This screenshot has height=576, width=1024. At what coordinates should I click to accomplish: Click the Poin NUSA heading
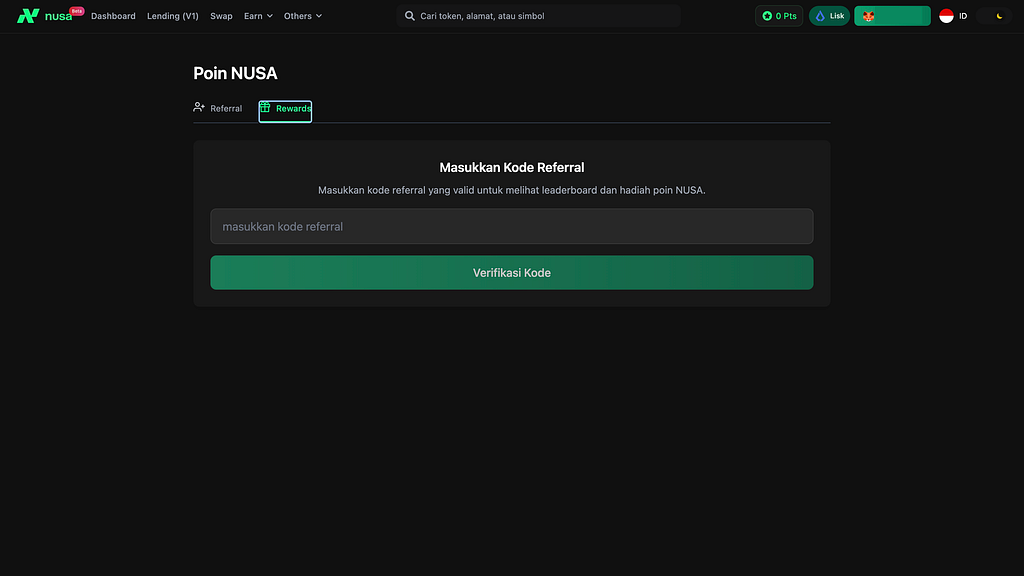tap(235, 73)
